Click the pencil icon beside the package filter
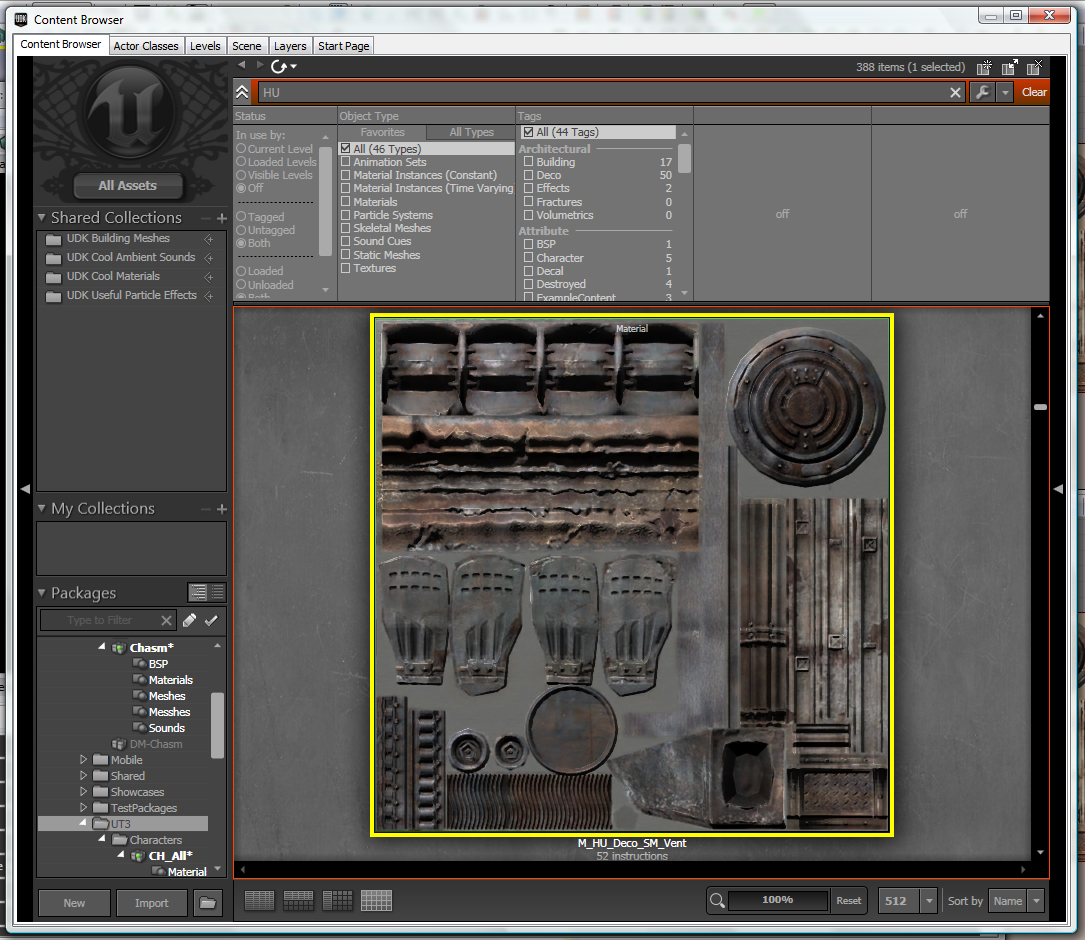This screenshot has height=940, width=1085. [189, 621]
